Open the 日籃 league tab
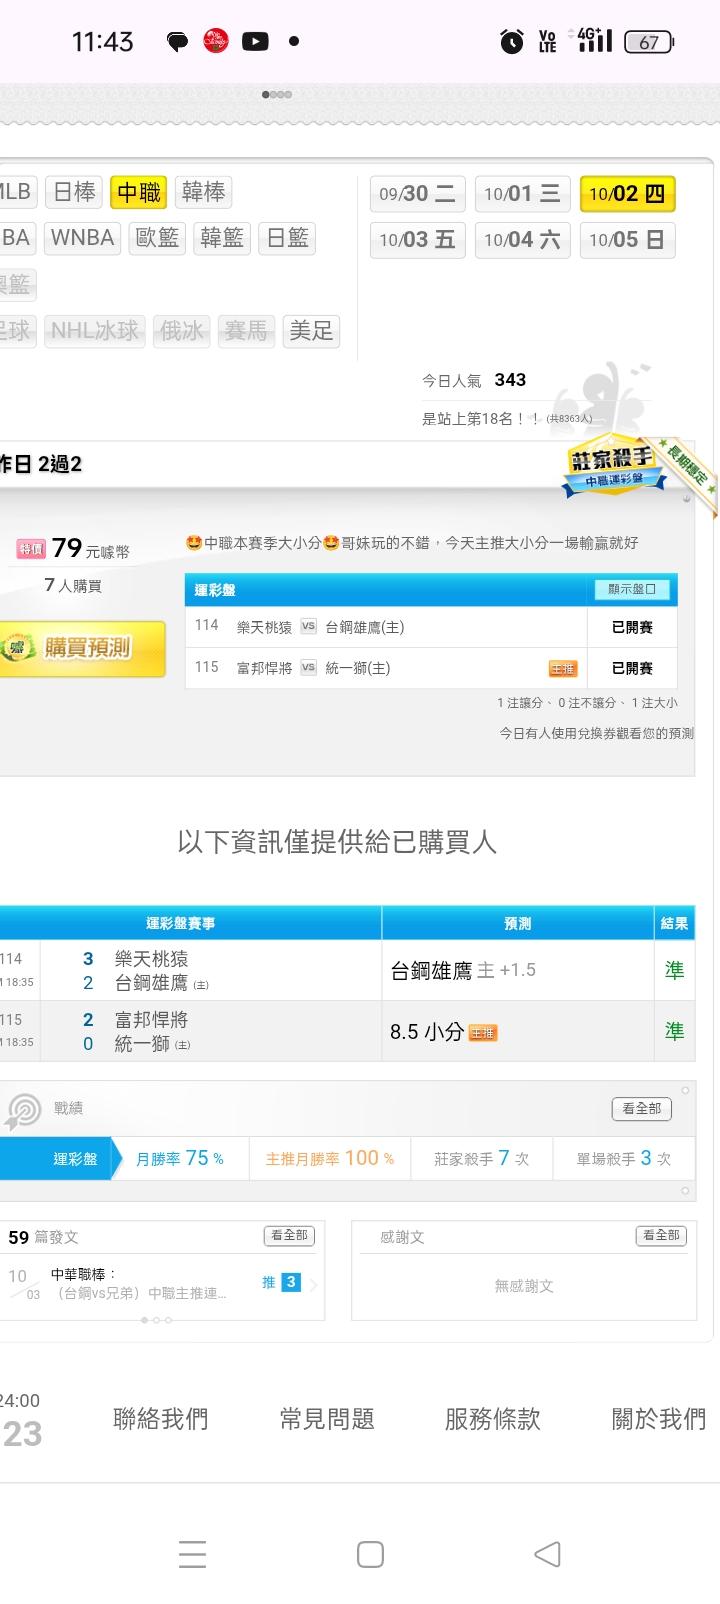 287,238
